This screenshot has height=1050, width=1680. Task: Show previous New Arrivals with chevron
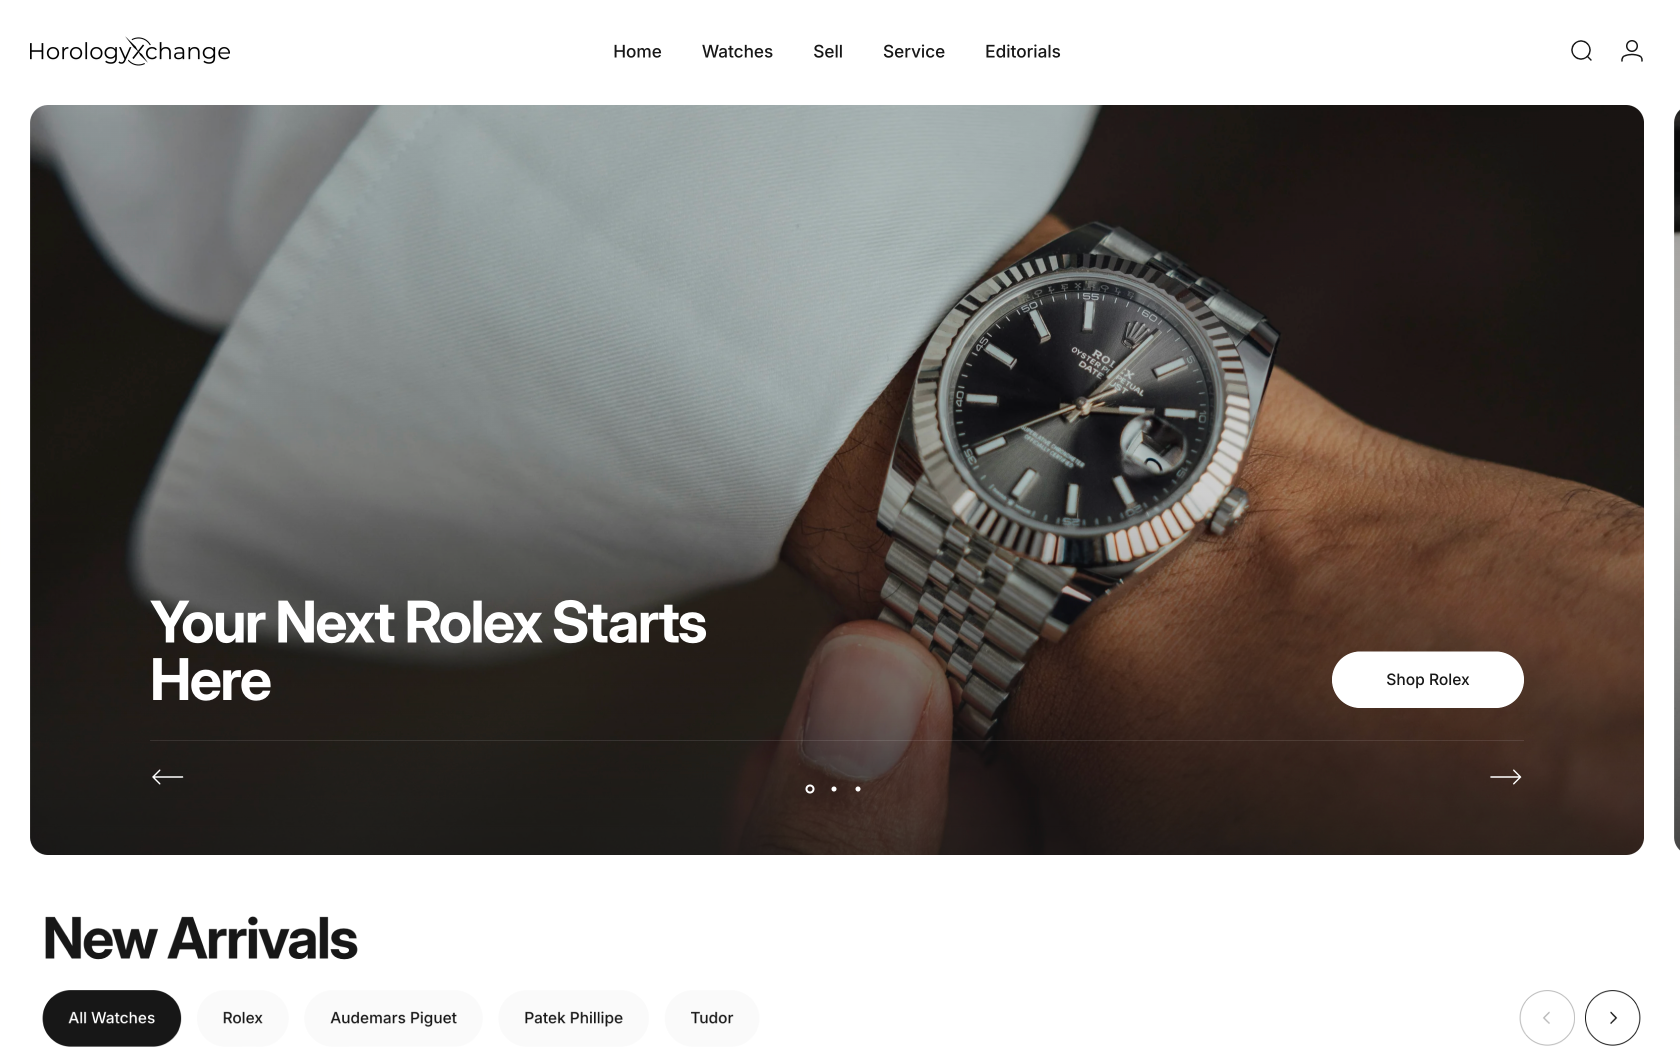tap(1547, 1018)
